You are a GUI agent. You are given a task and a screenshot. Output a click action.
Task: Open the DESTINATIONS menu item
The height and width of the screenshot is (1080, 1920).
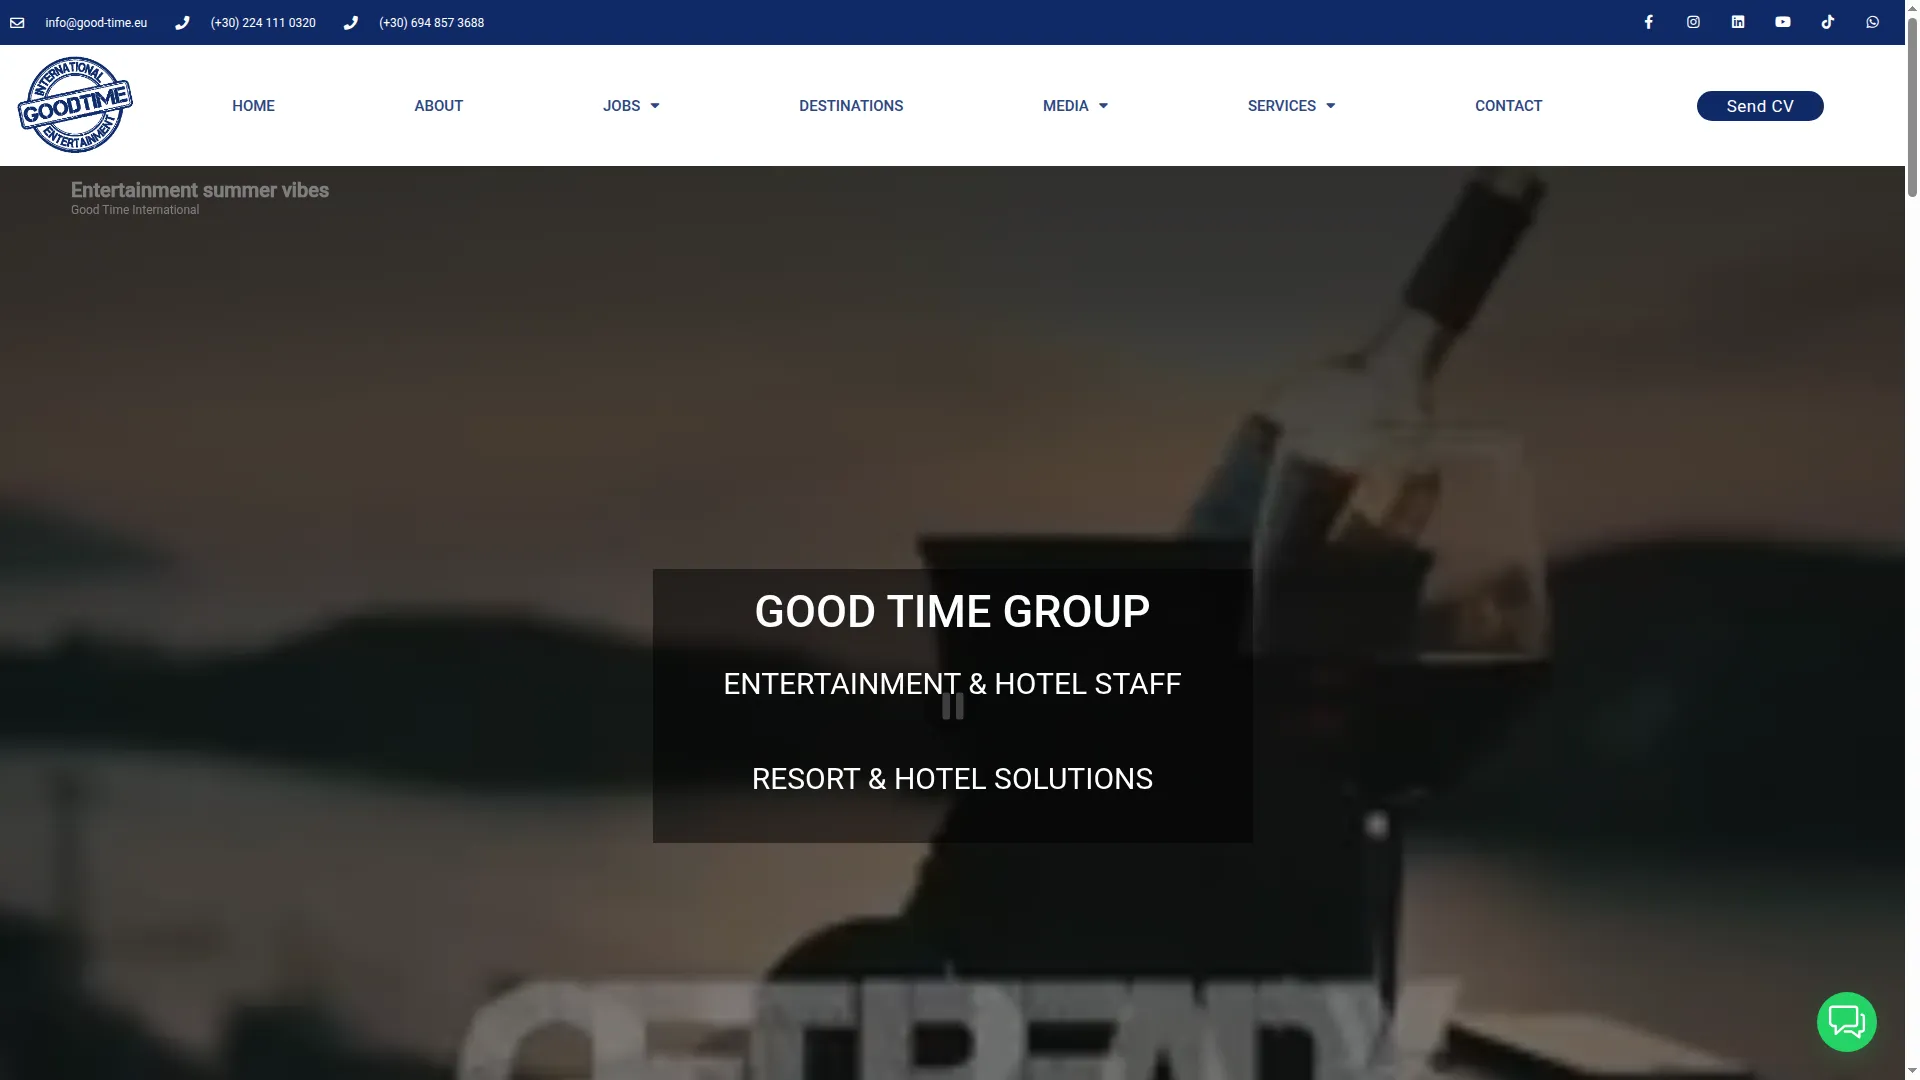pyautogui.click(x=851, y=106)
